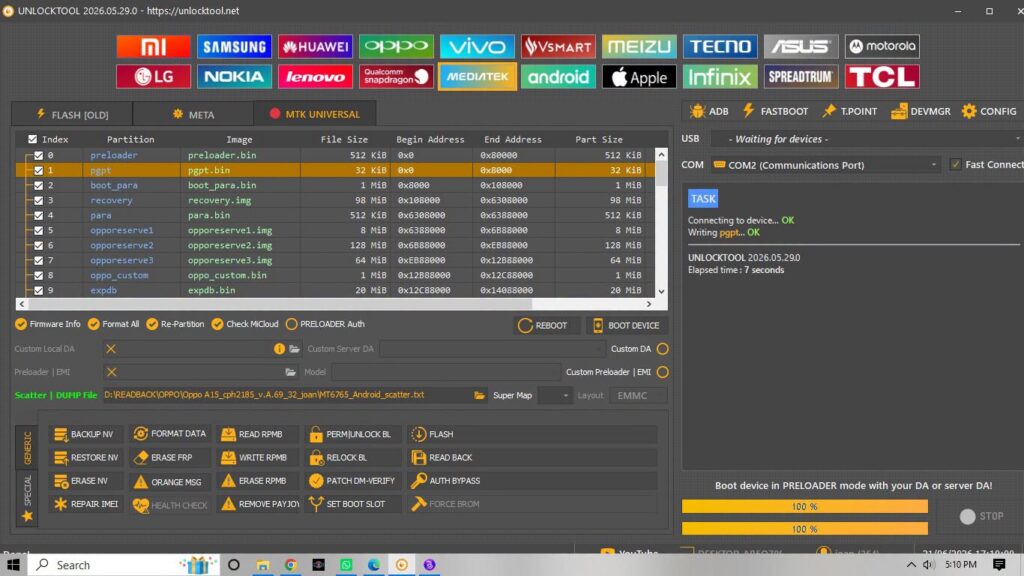Browse for Custom Local DA file
This screenshot has height=576, width=1024.
[295, 349]
